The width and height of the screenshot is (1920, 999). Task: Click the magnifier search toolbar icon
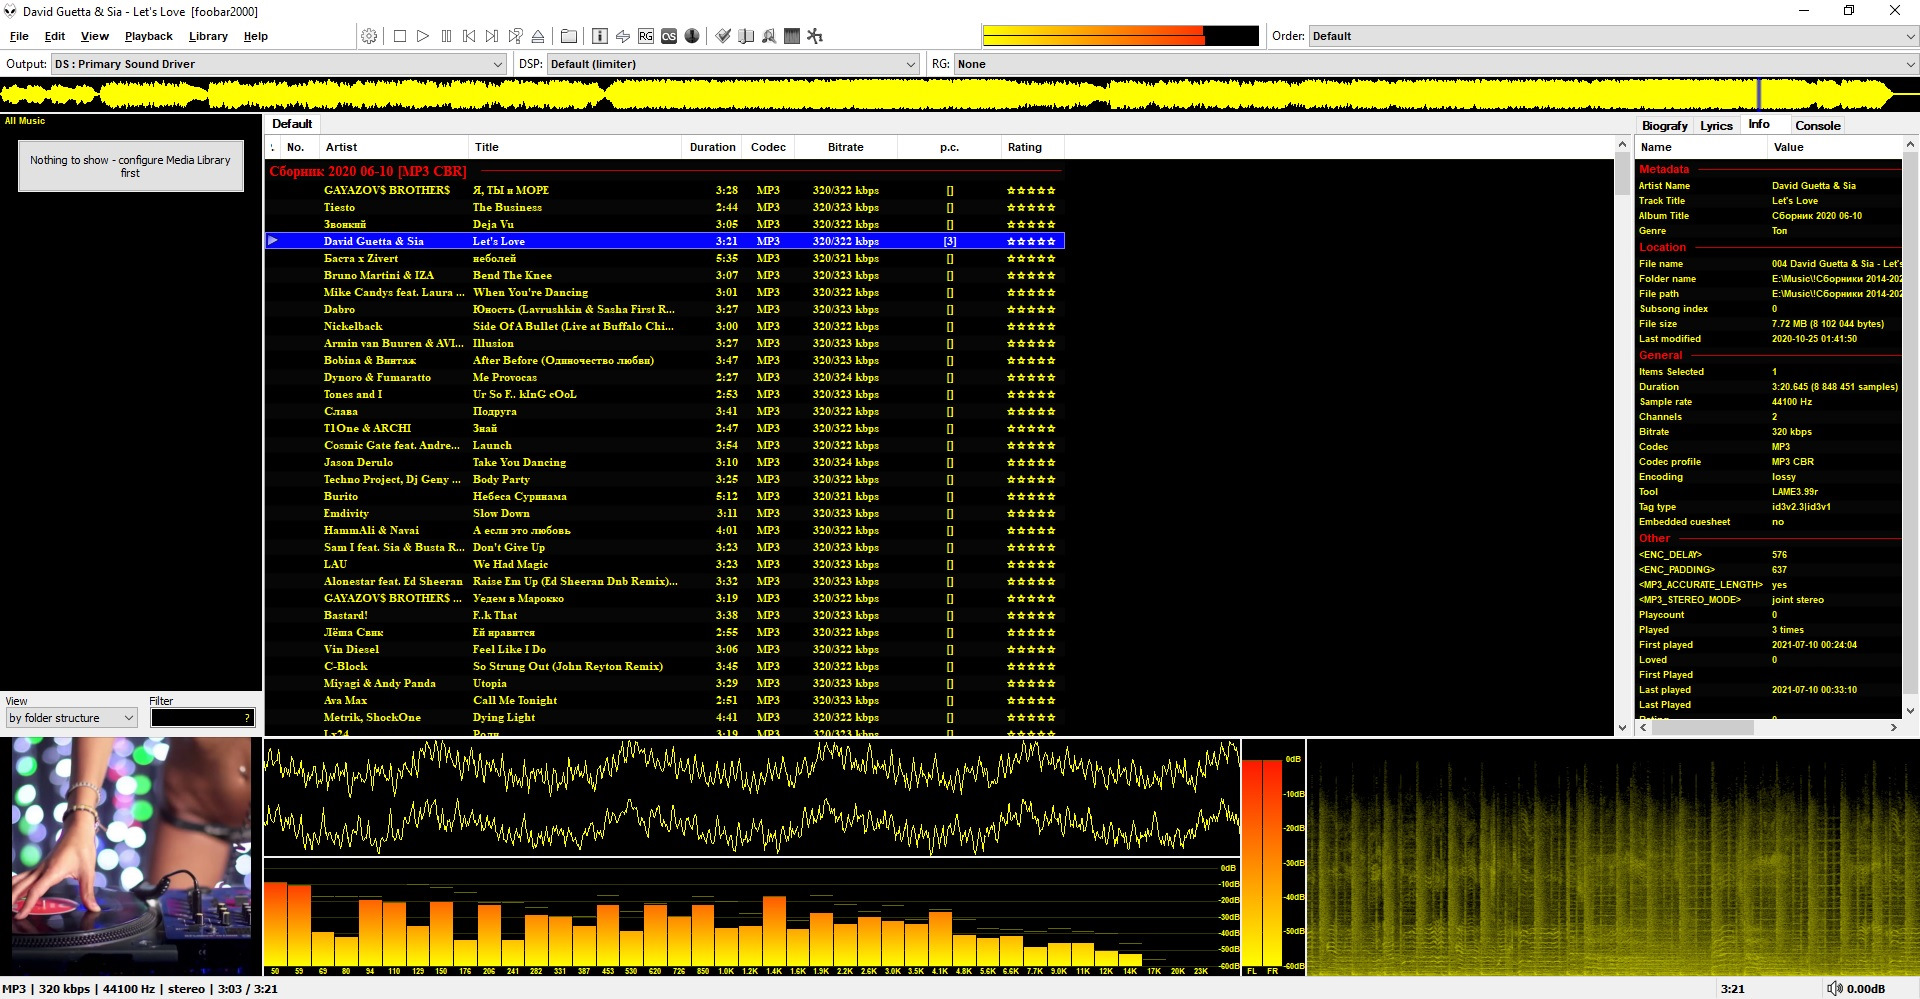click(769, 36)
